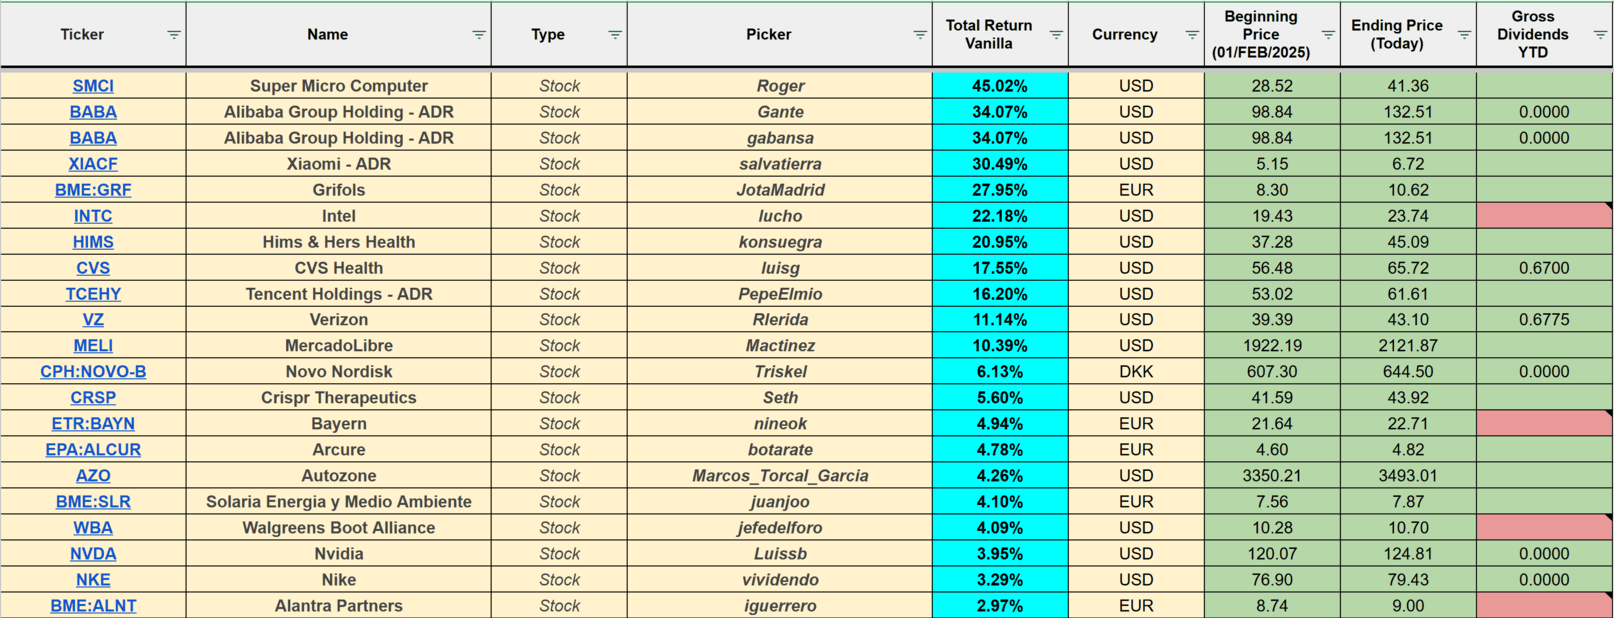Open the SMCI ticker link

(93, 86)
